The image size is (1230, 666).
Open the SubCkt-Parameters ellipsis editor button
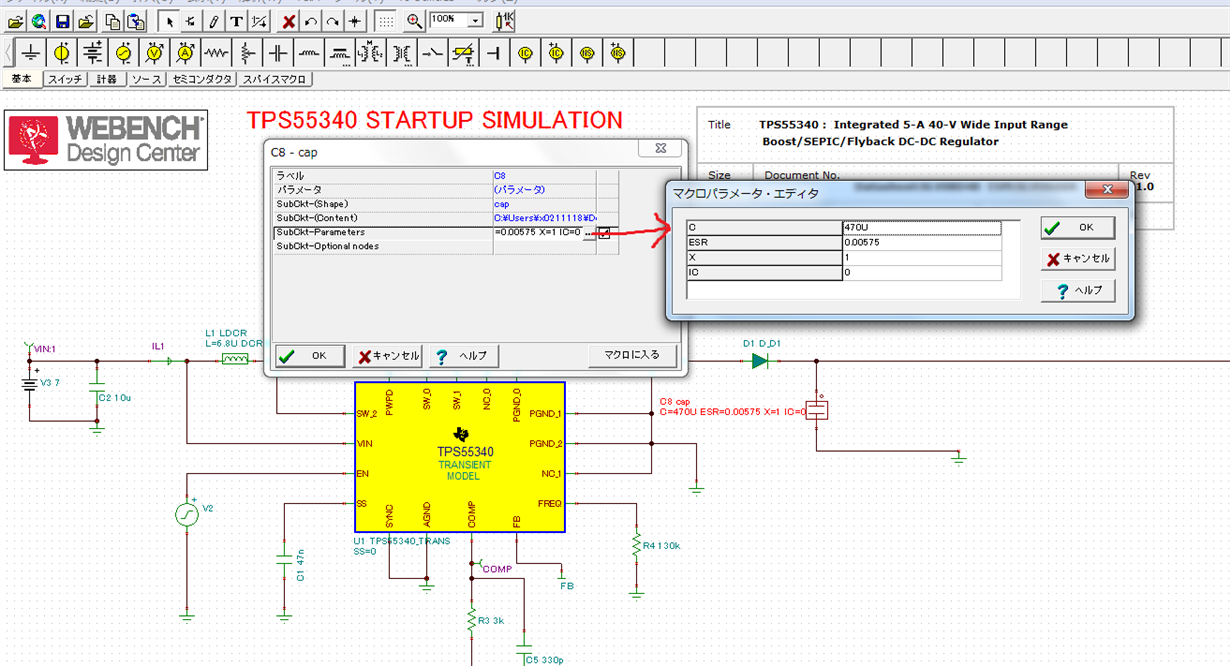coord(589,232)
